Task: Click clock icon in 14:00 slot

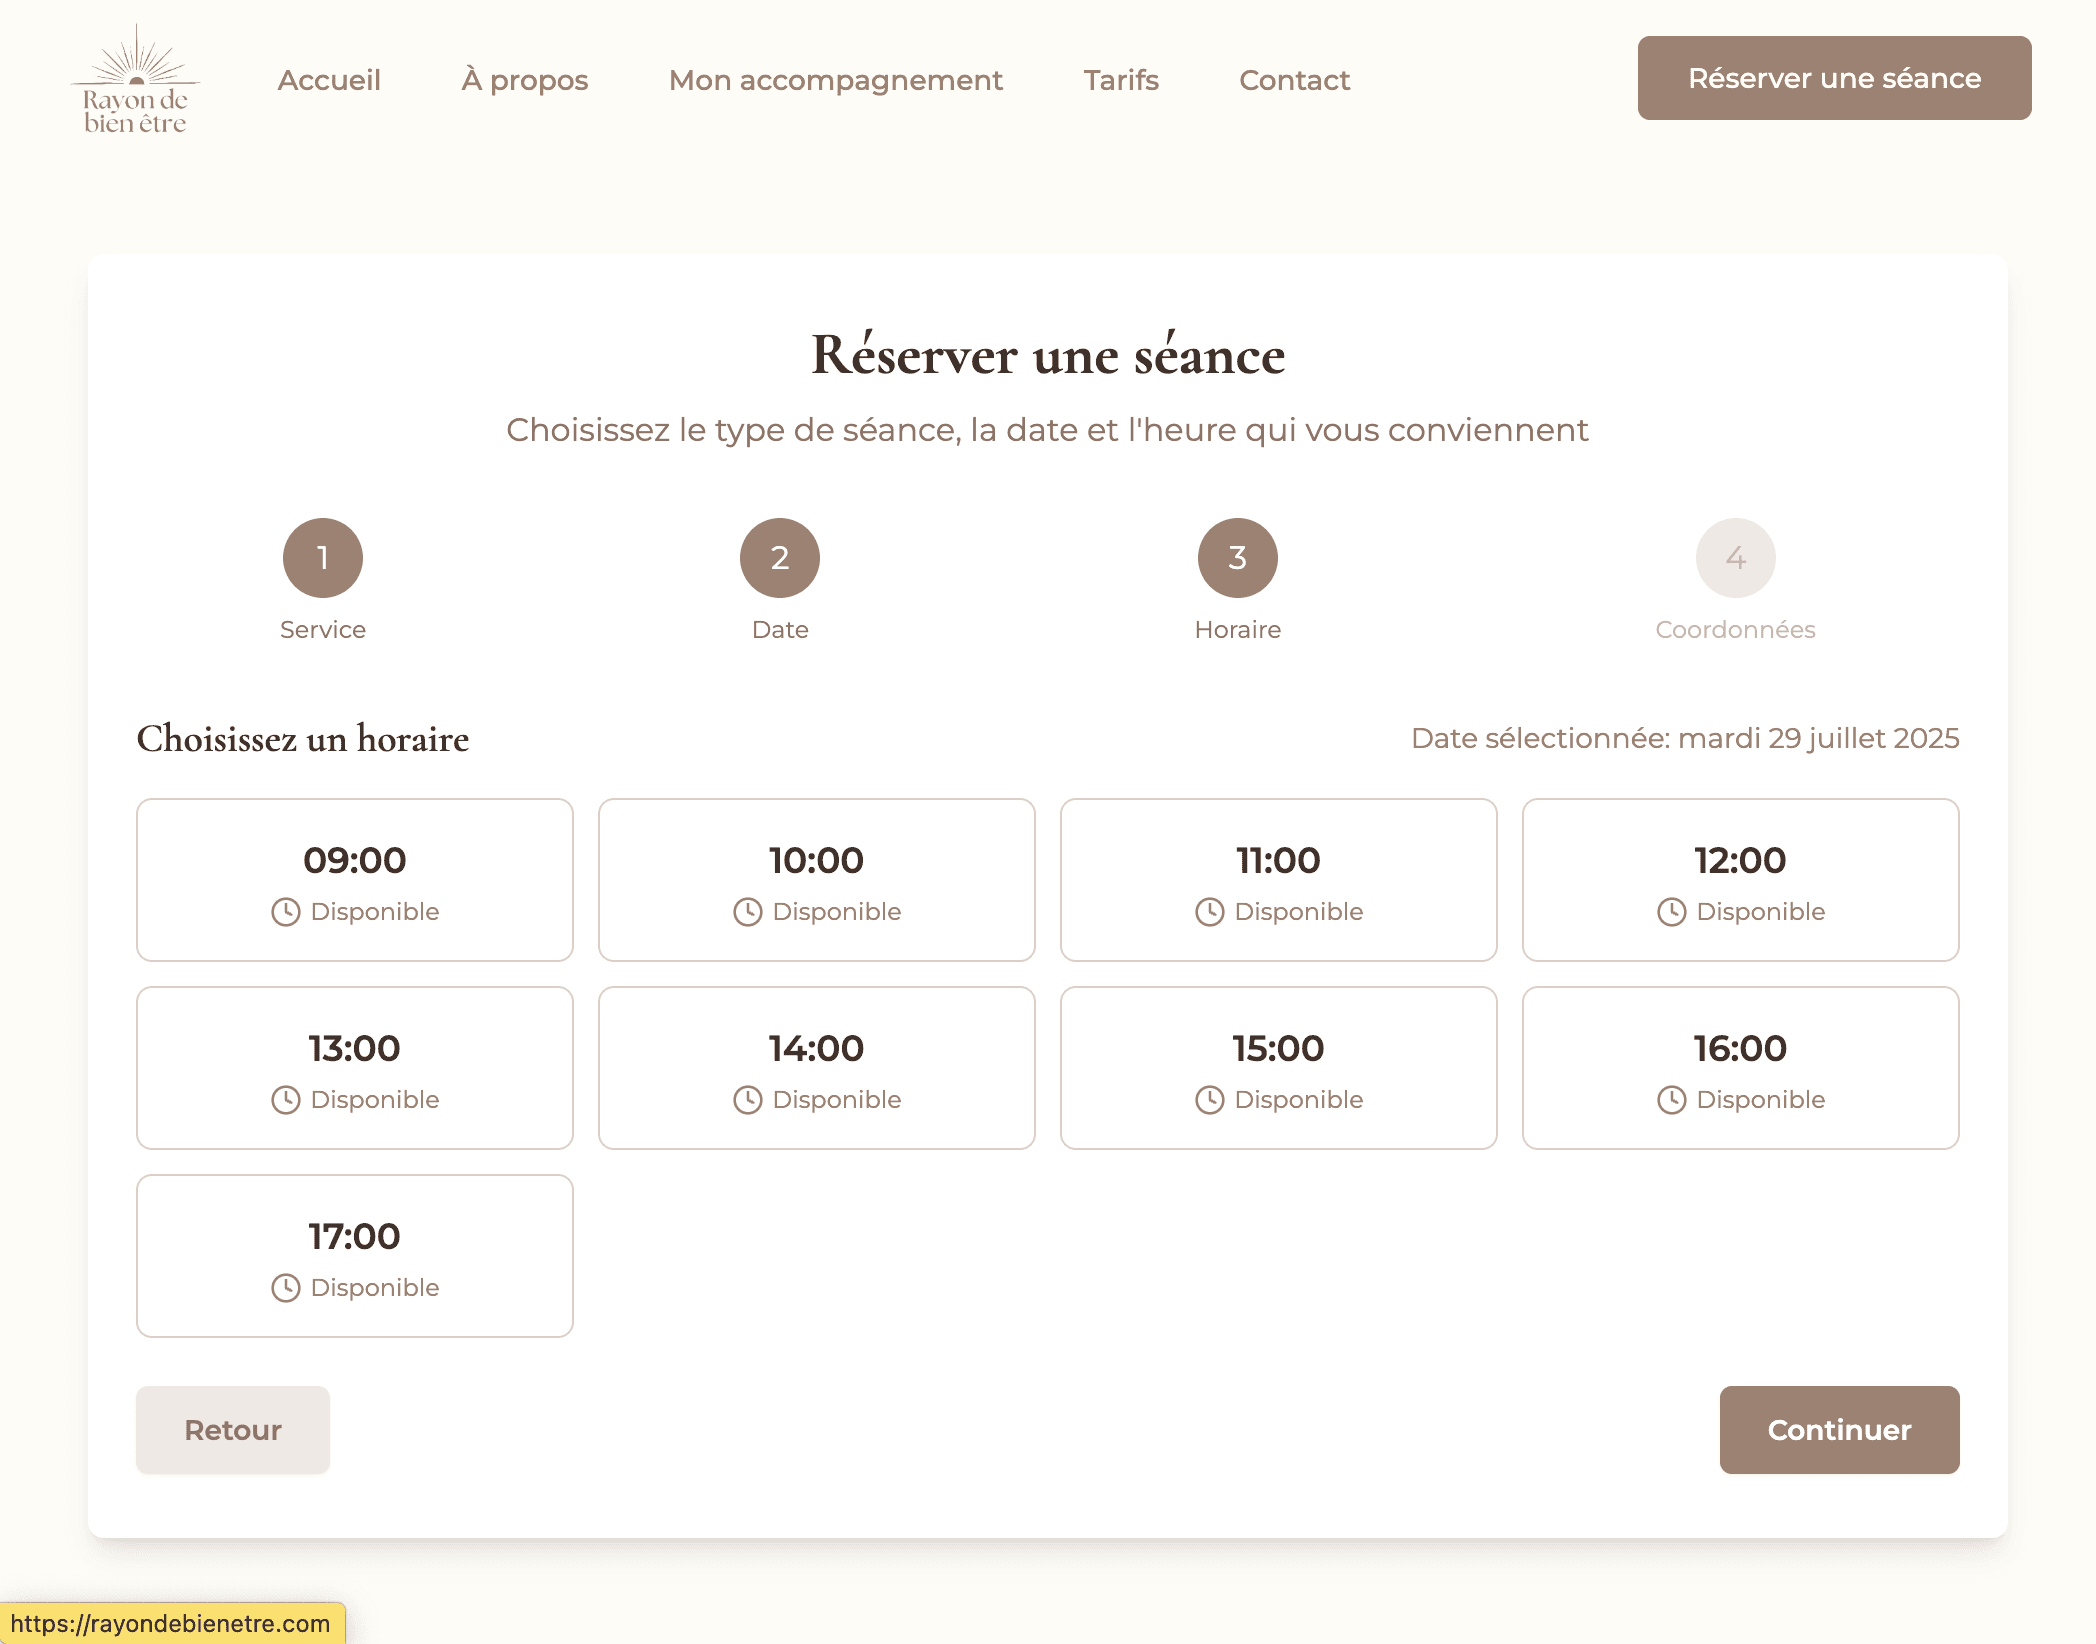Action: pyautogui.click(x=748, y=1100)
